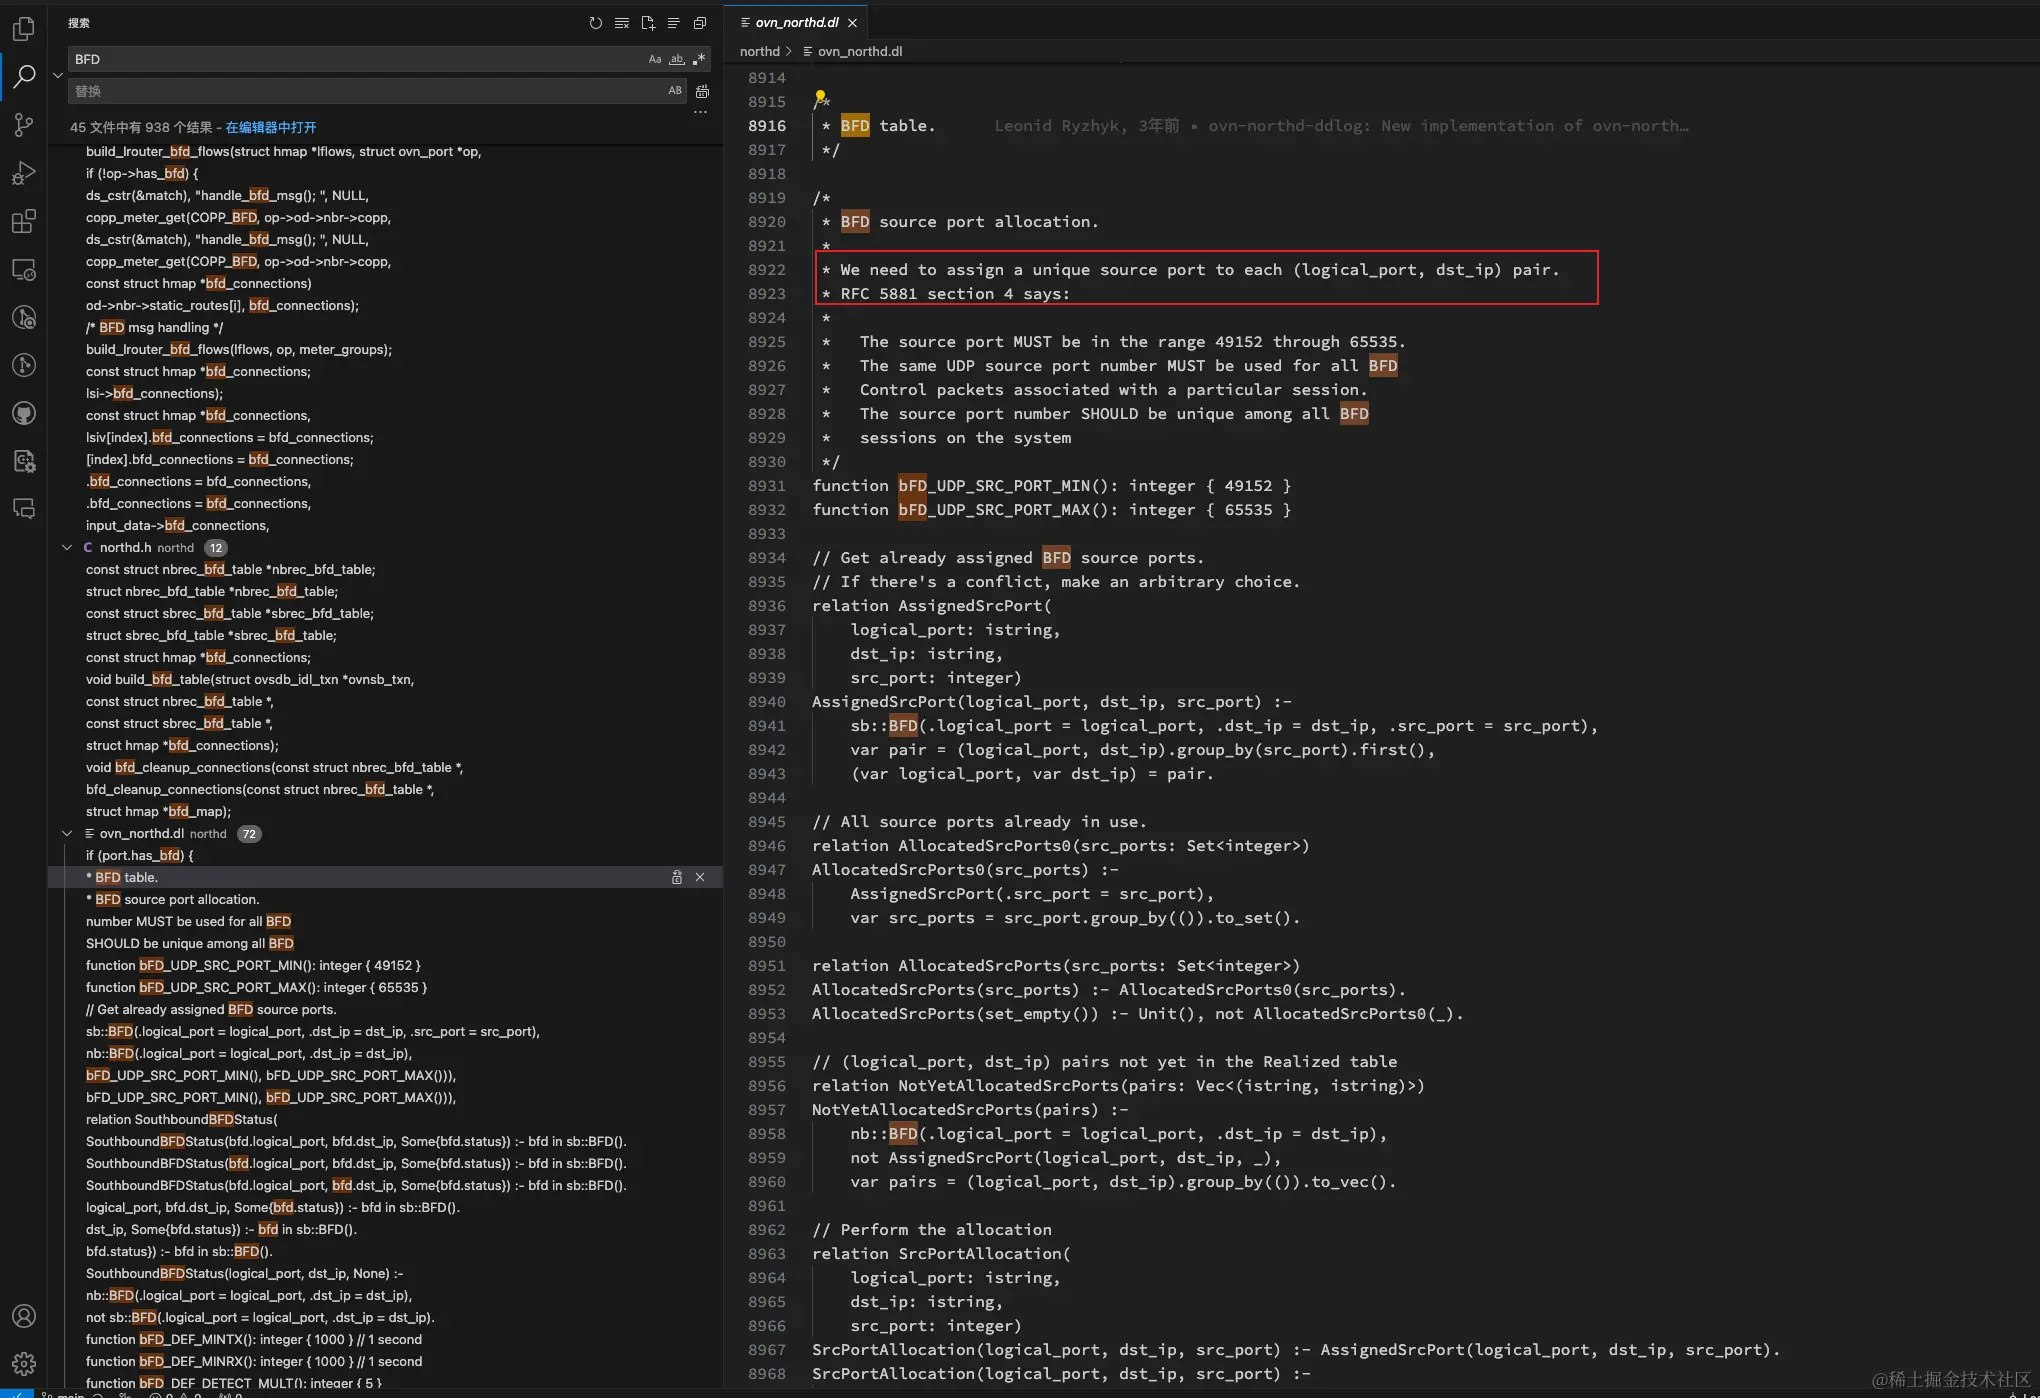Select result 'if (port.has_bfd) {'

click(140, 855)
